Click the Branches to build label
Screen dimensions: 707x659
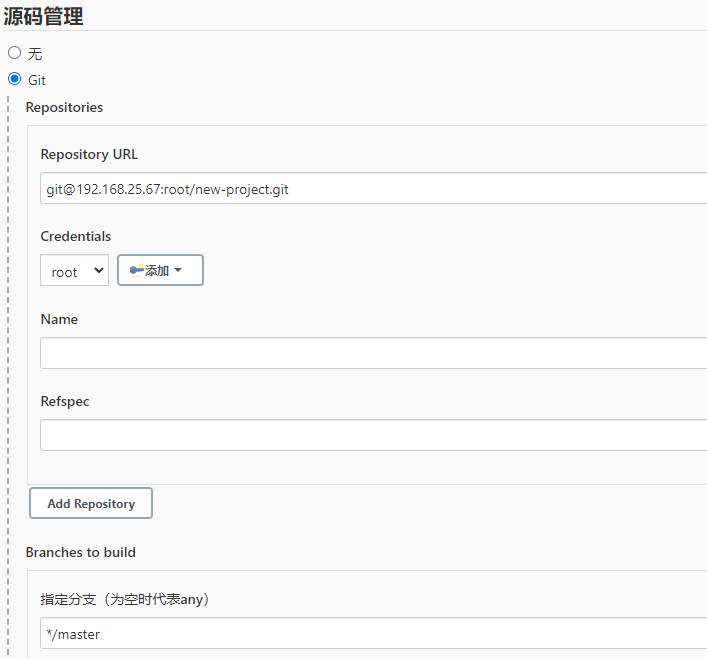click(x=81, y=553)
